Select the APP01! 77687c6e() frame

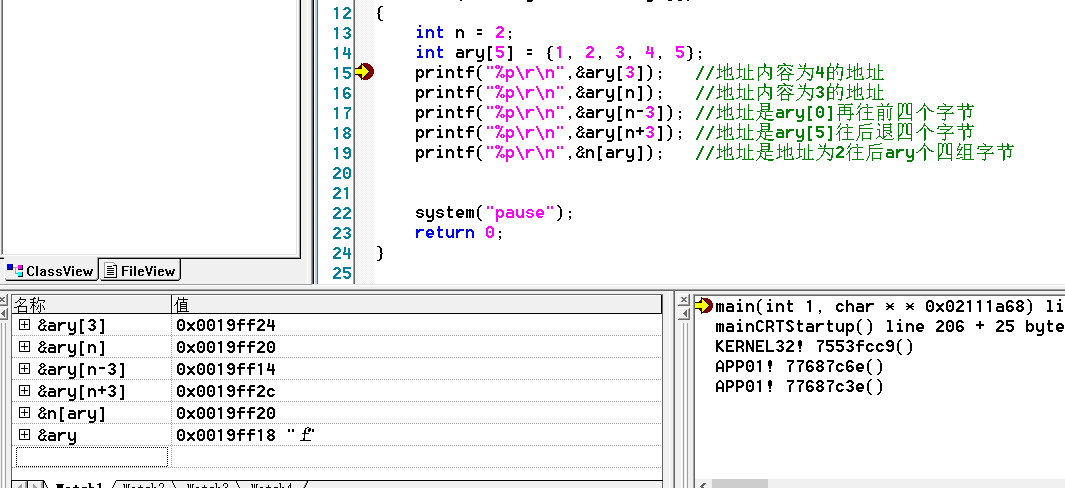pos(799,366)
